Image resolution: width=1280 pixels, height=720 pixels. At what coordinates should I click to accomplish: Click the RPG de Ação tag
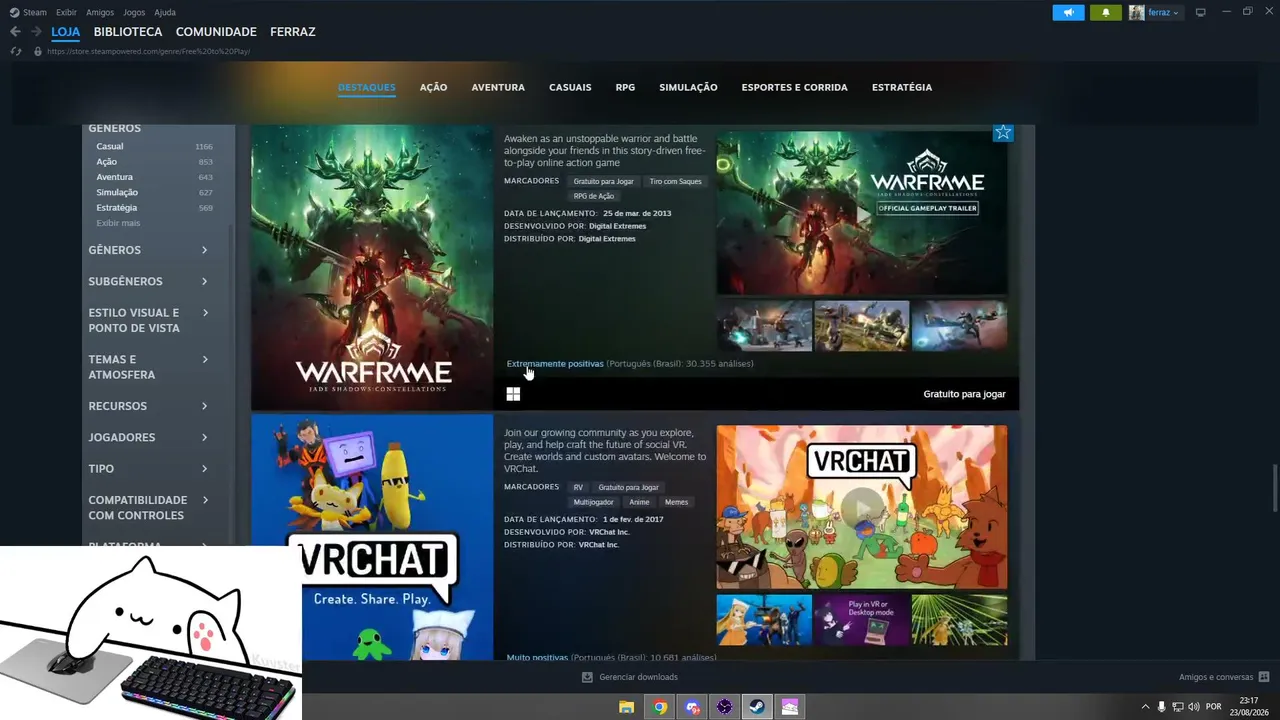pyautogui.click(x=594, y=196)
